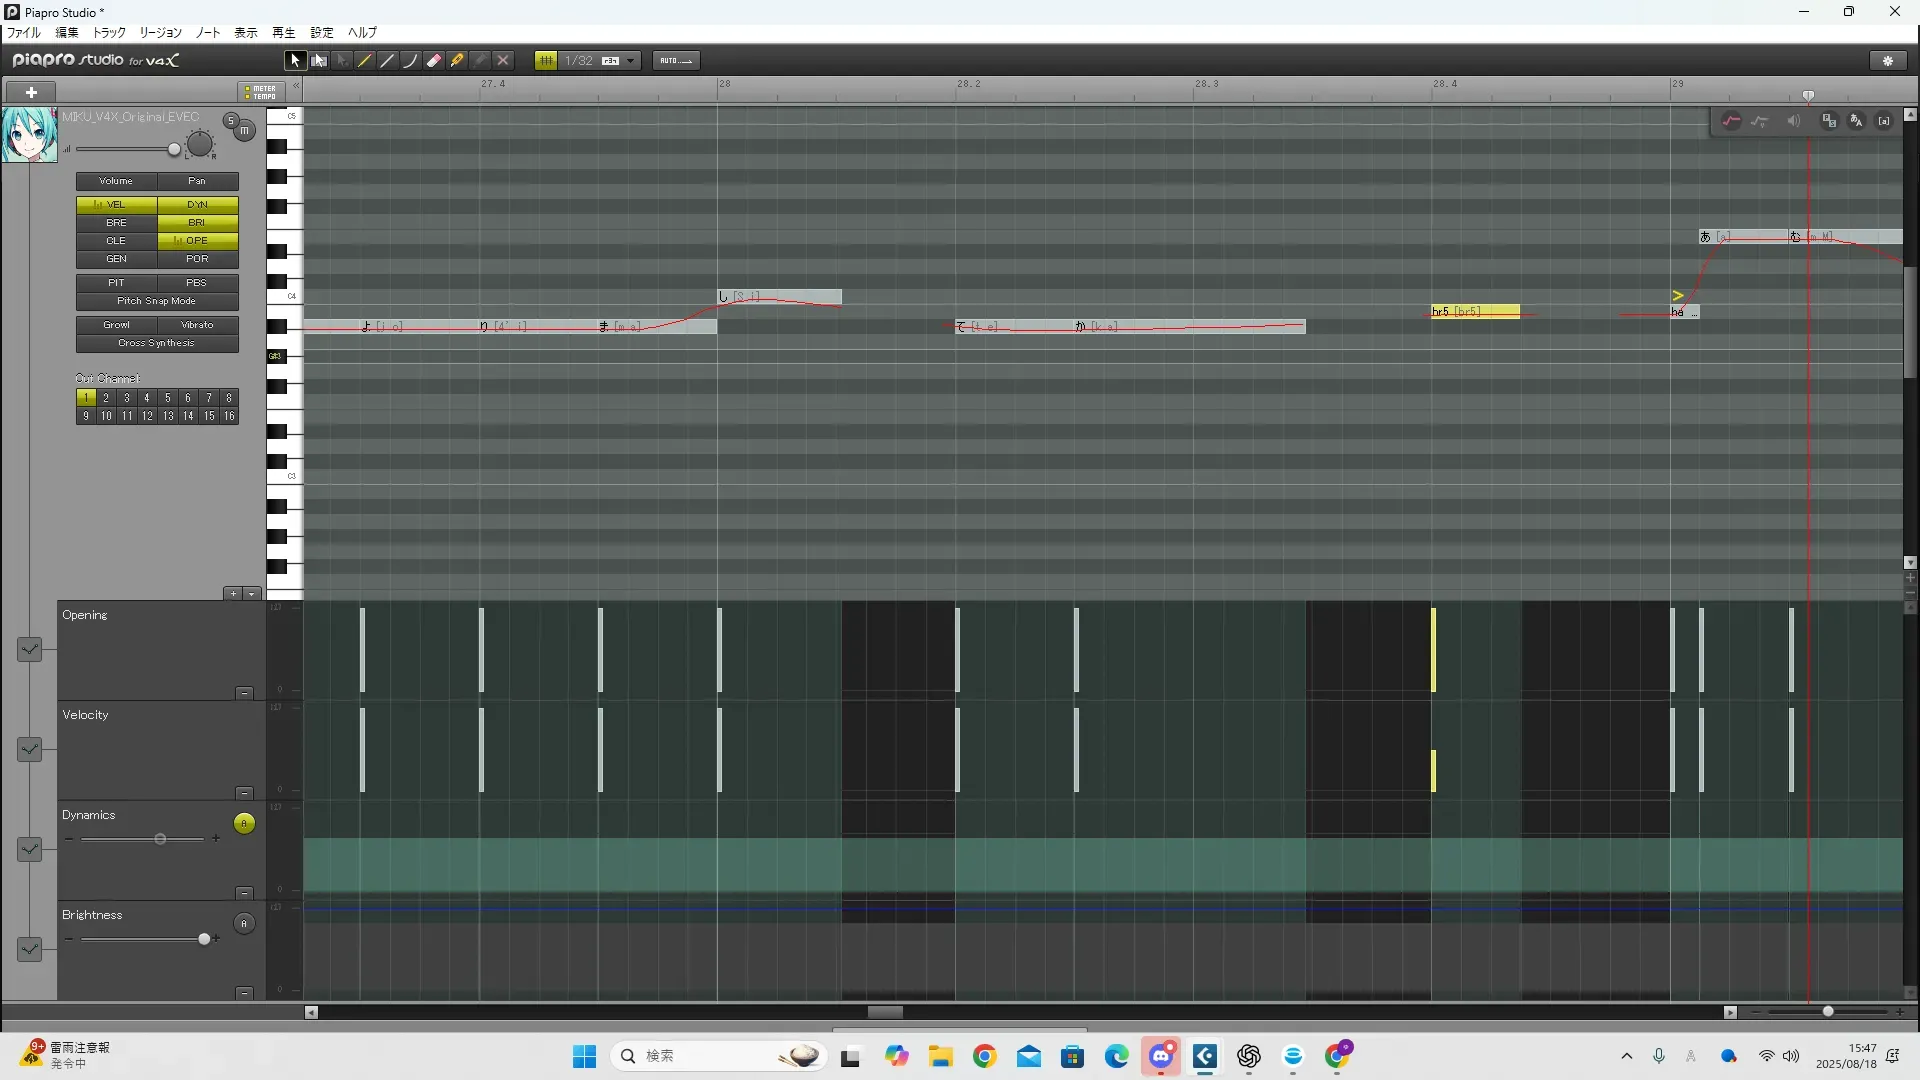This screenshot has width=1920, height=1080.
Task: Solo the MIKU_V4X track
Action: [230, 121]
